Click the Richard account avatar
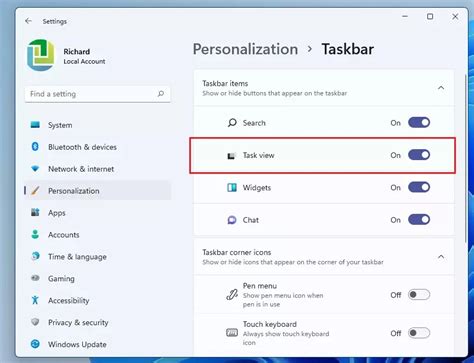Image resolution: width=474 pixels, height=363 pixels. (41, 55)
